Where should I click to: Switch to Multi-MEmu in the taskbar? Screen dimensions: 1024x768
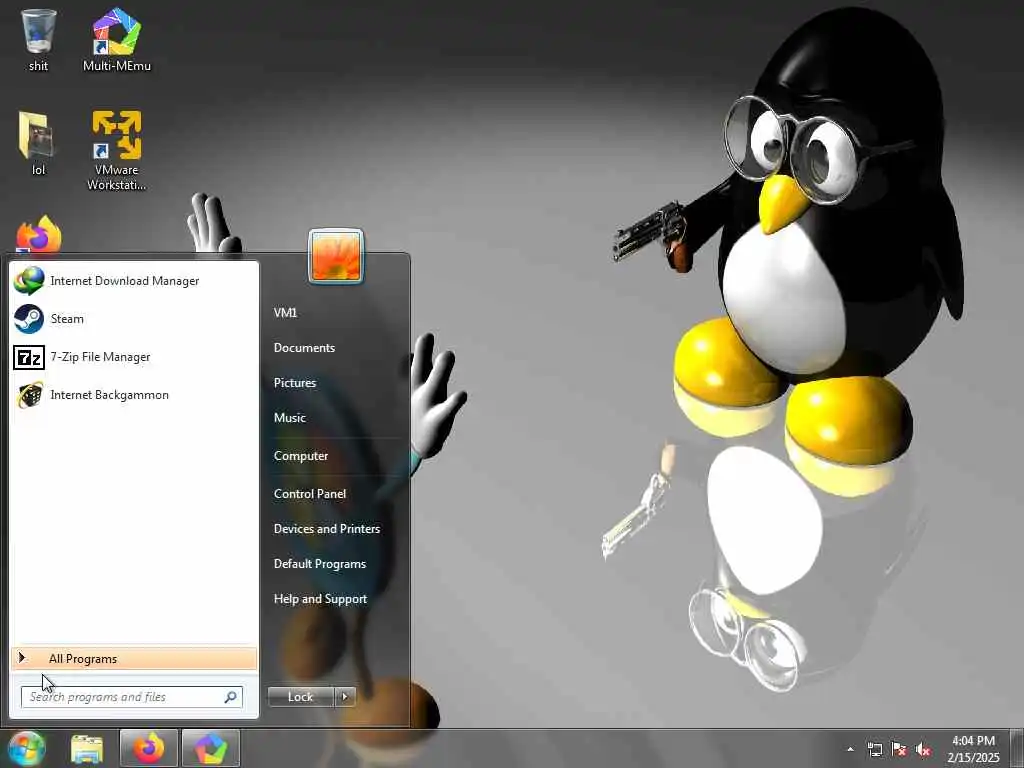(x=210, y=748)
